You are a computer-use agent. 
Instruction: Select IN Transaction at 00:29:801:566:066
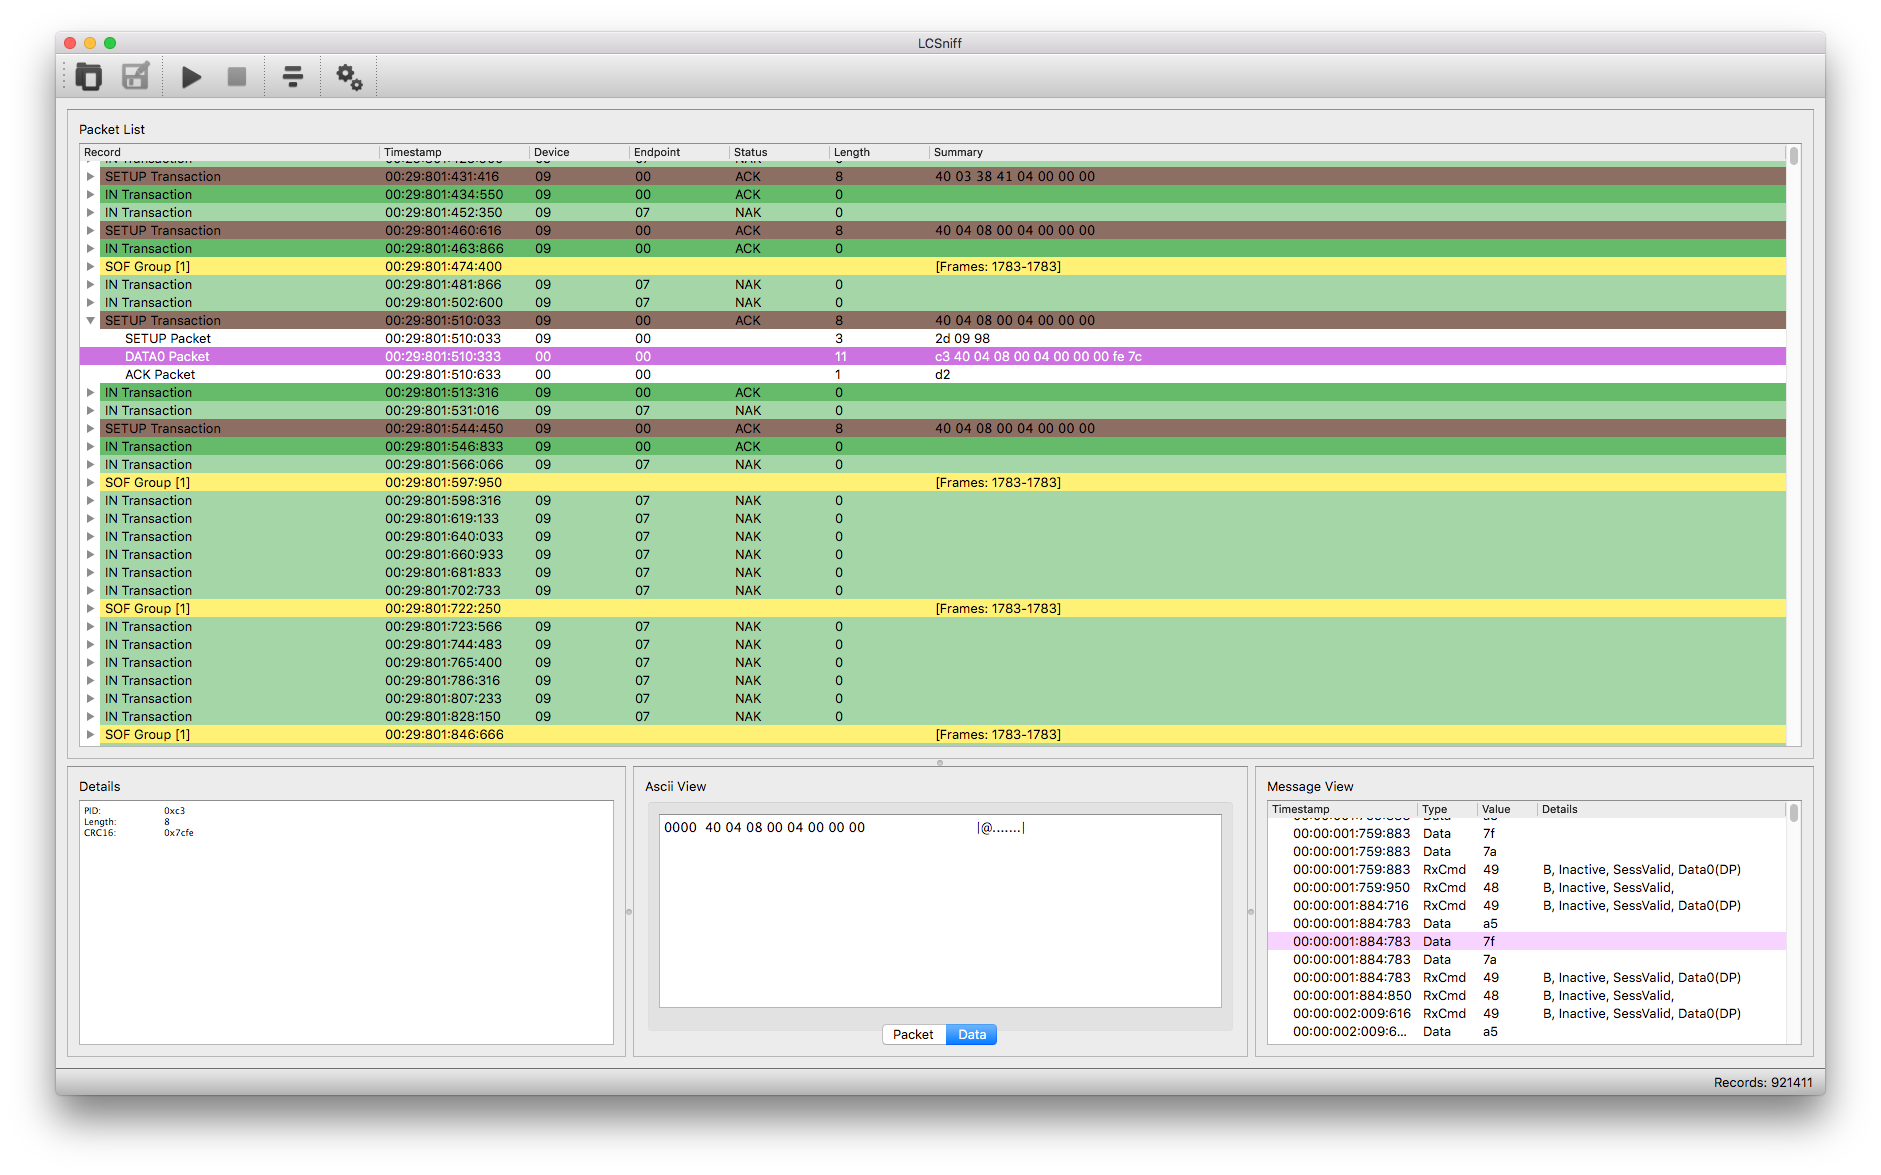tap(933, 465)
